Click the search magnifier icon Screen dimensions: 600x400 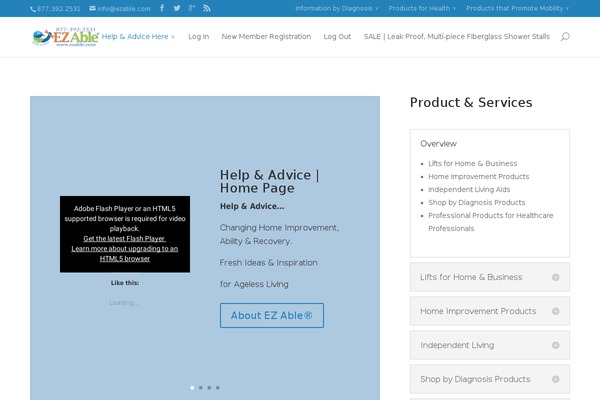(x=565, y=37)
